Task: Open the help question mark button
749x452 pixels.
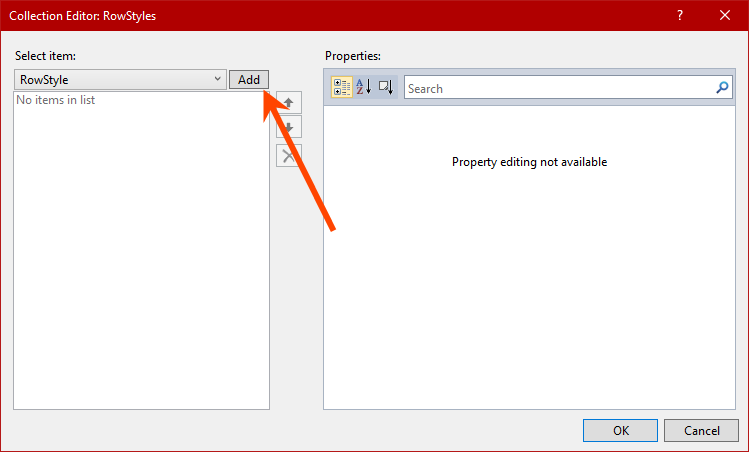Action: click(680, 15)
